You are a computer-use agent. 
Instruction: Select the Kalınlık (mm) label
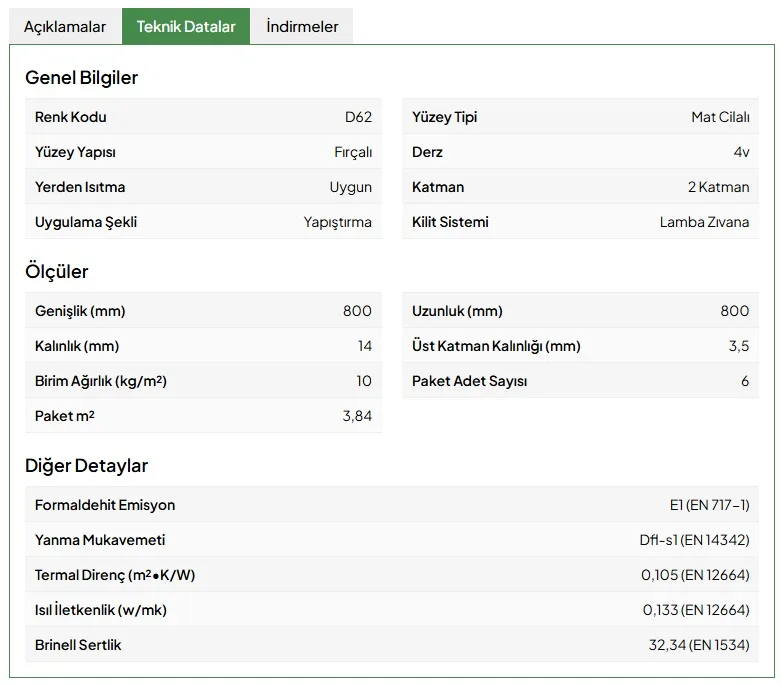click(77, 346)
